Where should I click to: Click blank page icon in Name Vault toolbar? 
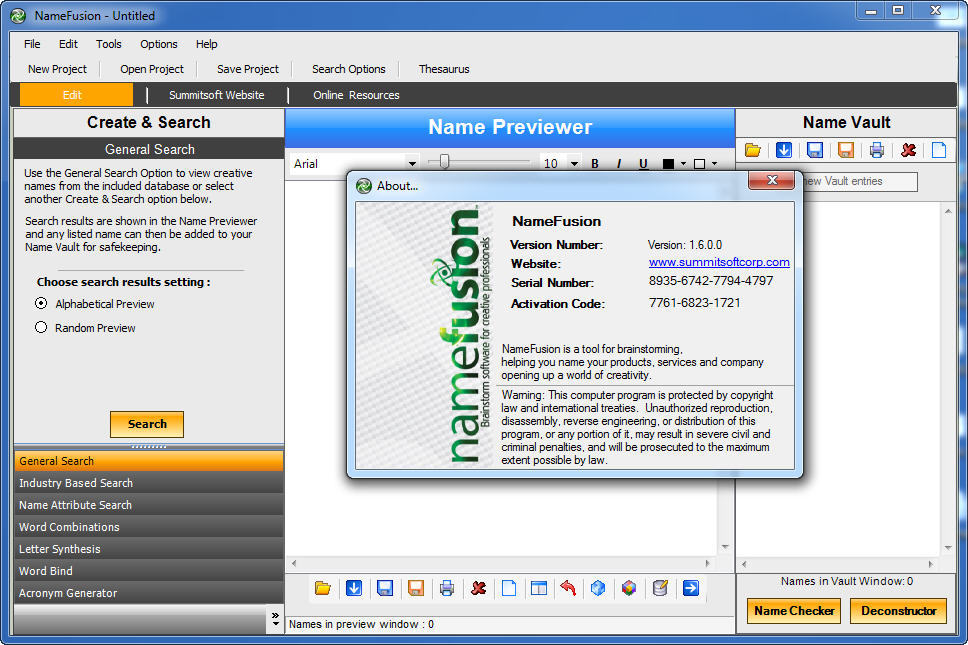(938, 150)
